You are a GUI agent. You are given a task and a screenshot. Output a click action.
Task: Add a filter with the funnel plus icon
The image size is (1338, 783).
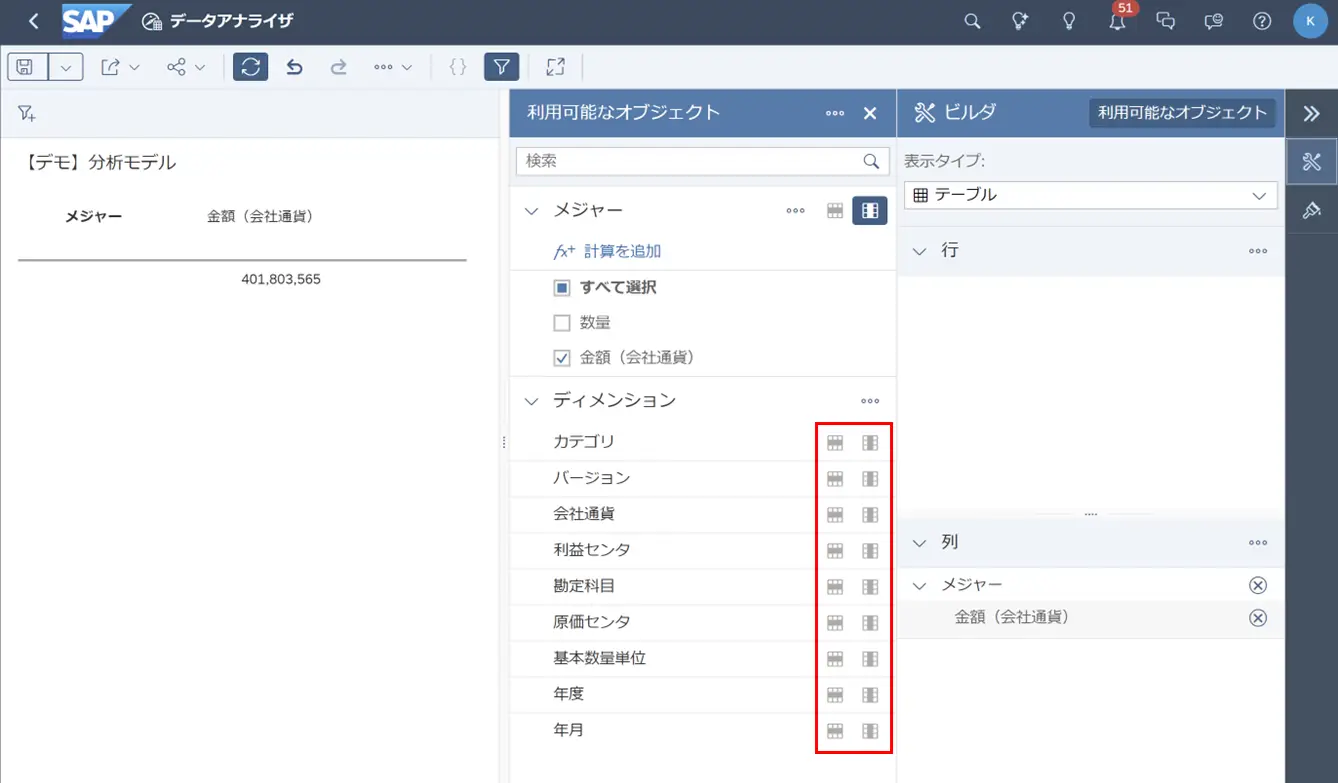27,114
